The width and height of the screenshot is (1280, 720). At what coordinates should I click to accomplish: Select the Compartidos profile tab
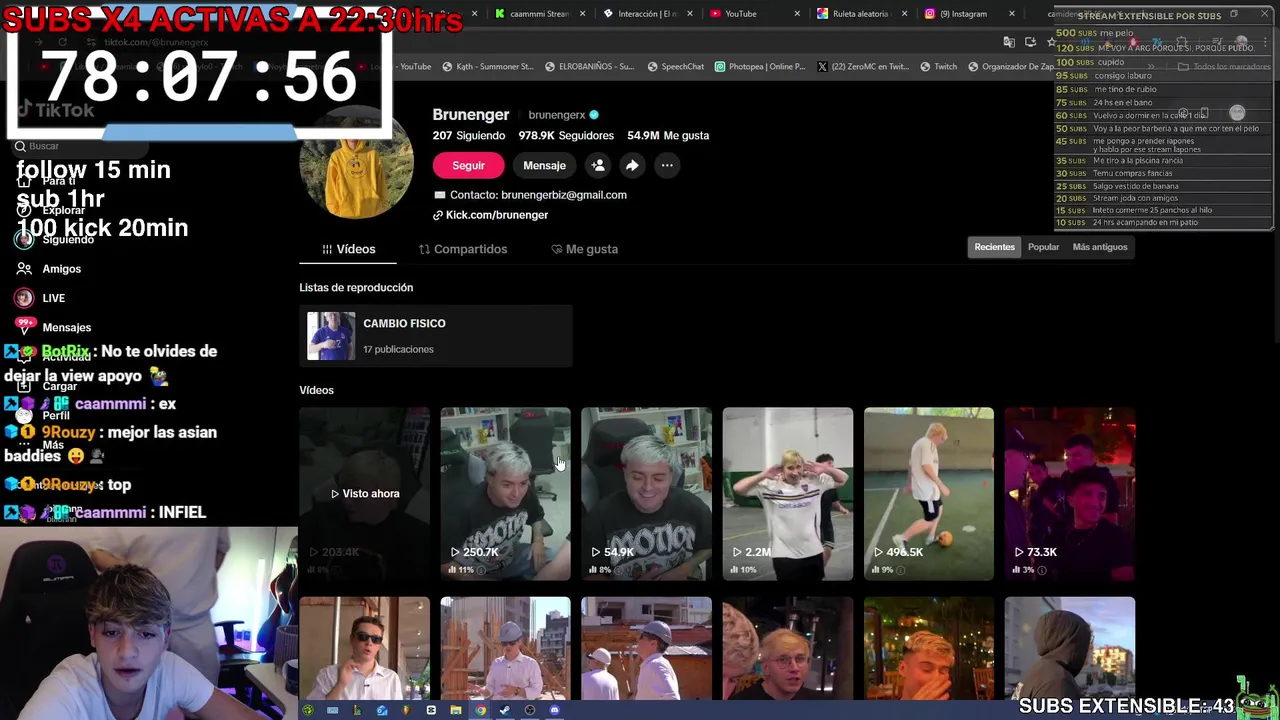(x=463, y=249)
